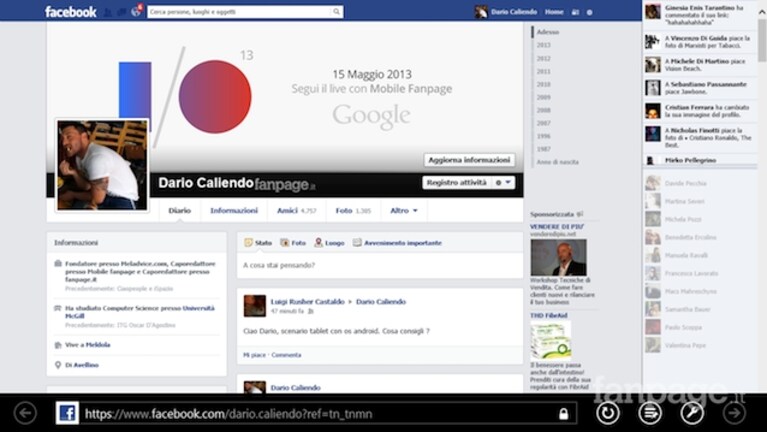The width and height of the screenshot is (767, 432).
Task: Select the Foto option in the composer
Action: pyautogui.click(x=293, y=243)
